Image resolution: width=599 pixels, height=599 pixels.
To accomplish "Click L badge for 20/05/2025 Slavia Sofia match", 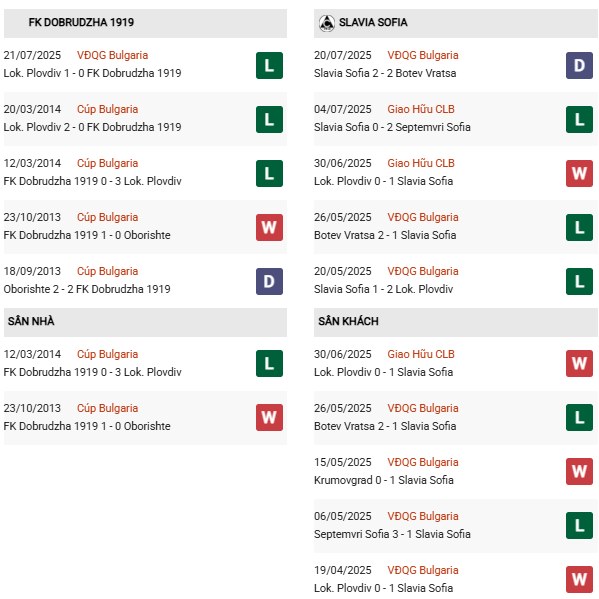I will (579, 282).
